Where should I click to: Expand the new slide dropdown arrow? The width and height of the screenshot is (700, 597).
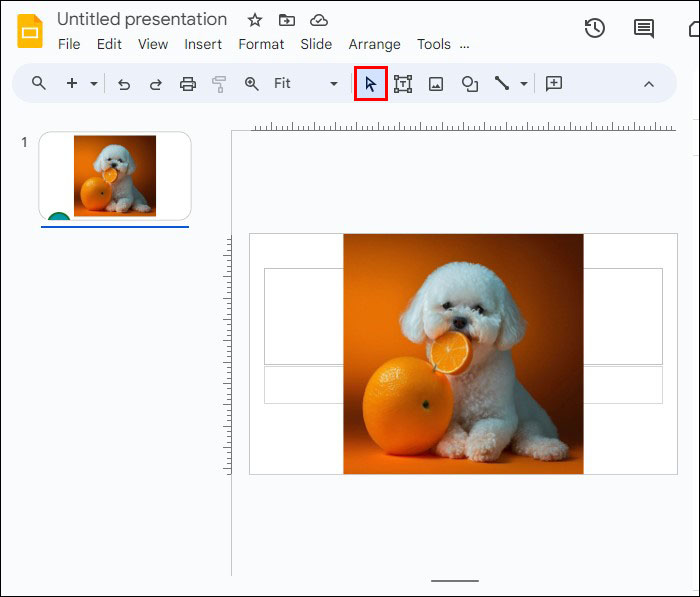point(94,84)
